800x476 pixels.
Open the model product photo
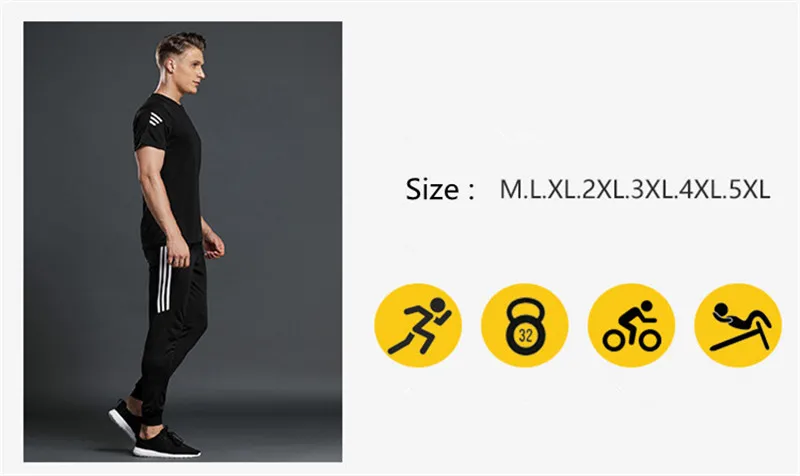point(183,241)
